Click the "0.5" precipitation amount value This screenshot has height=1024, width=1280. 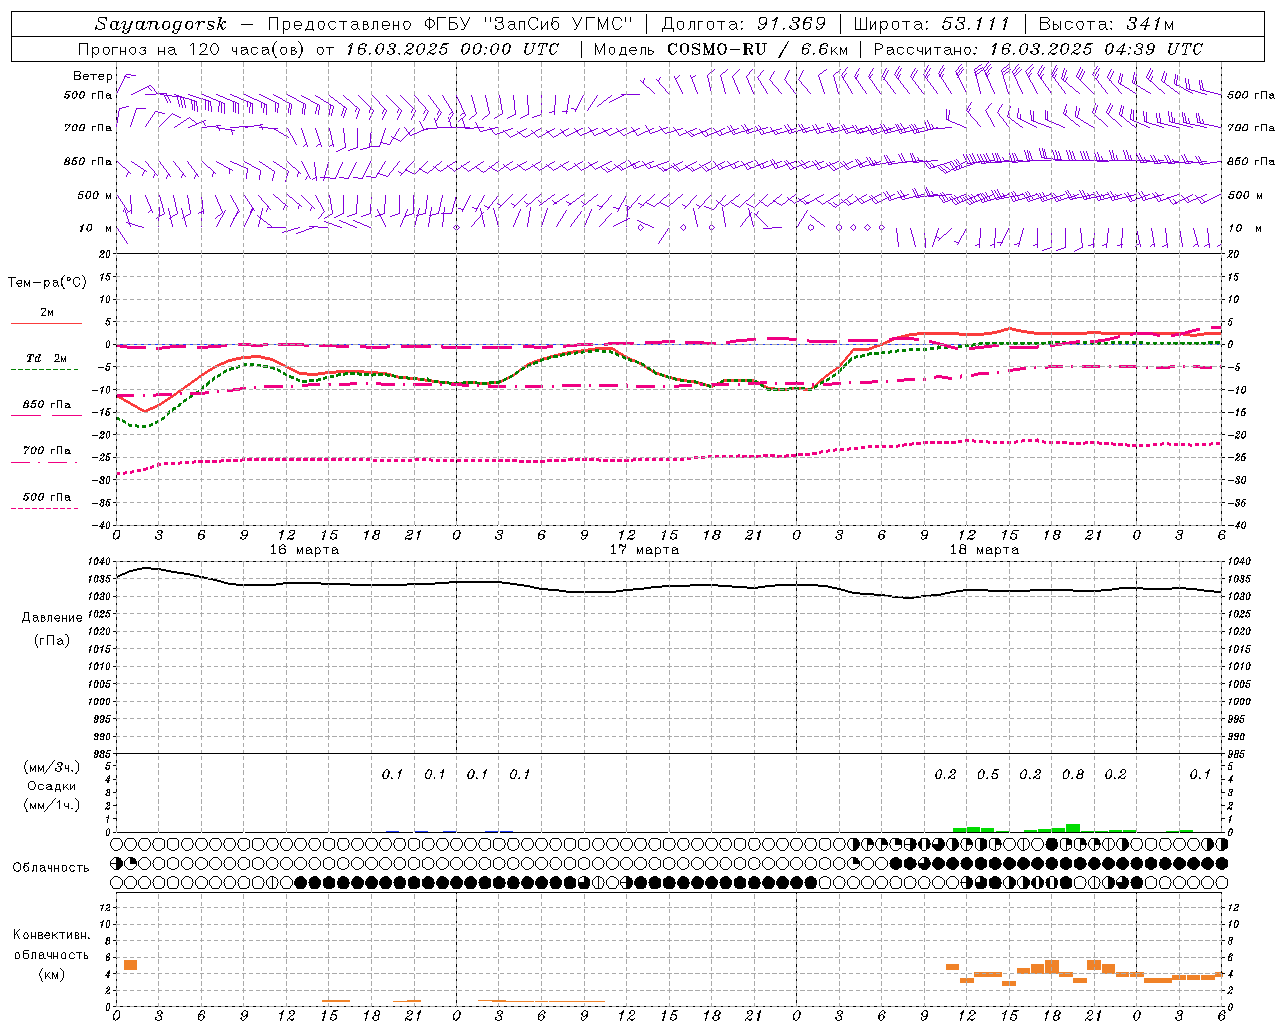click(x=988, y=775)
